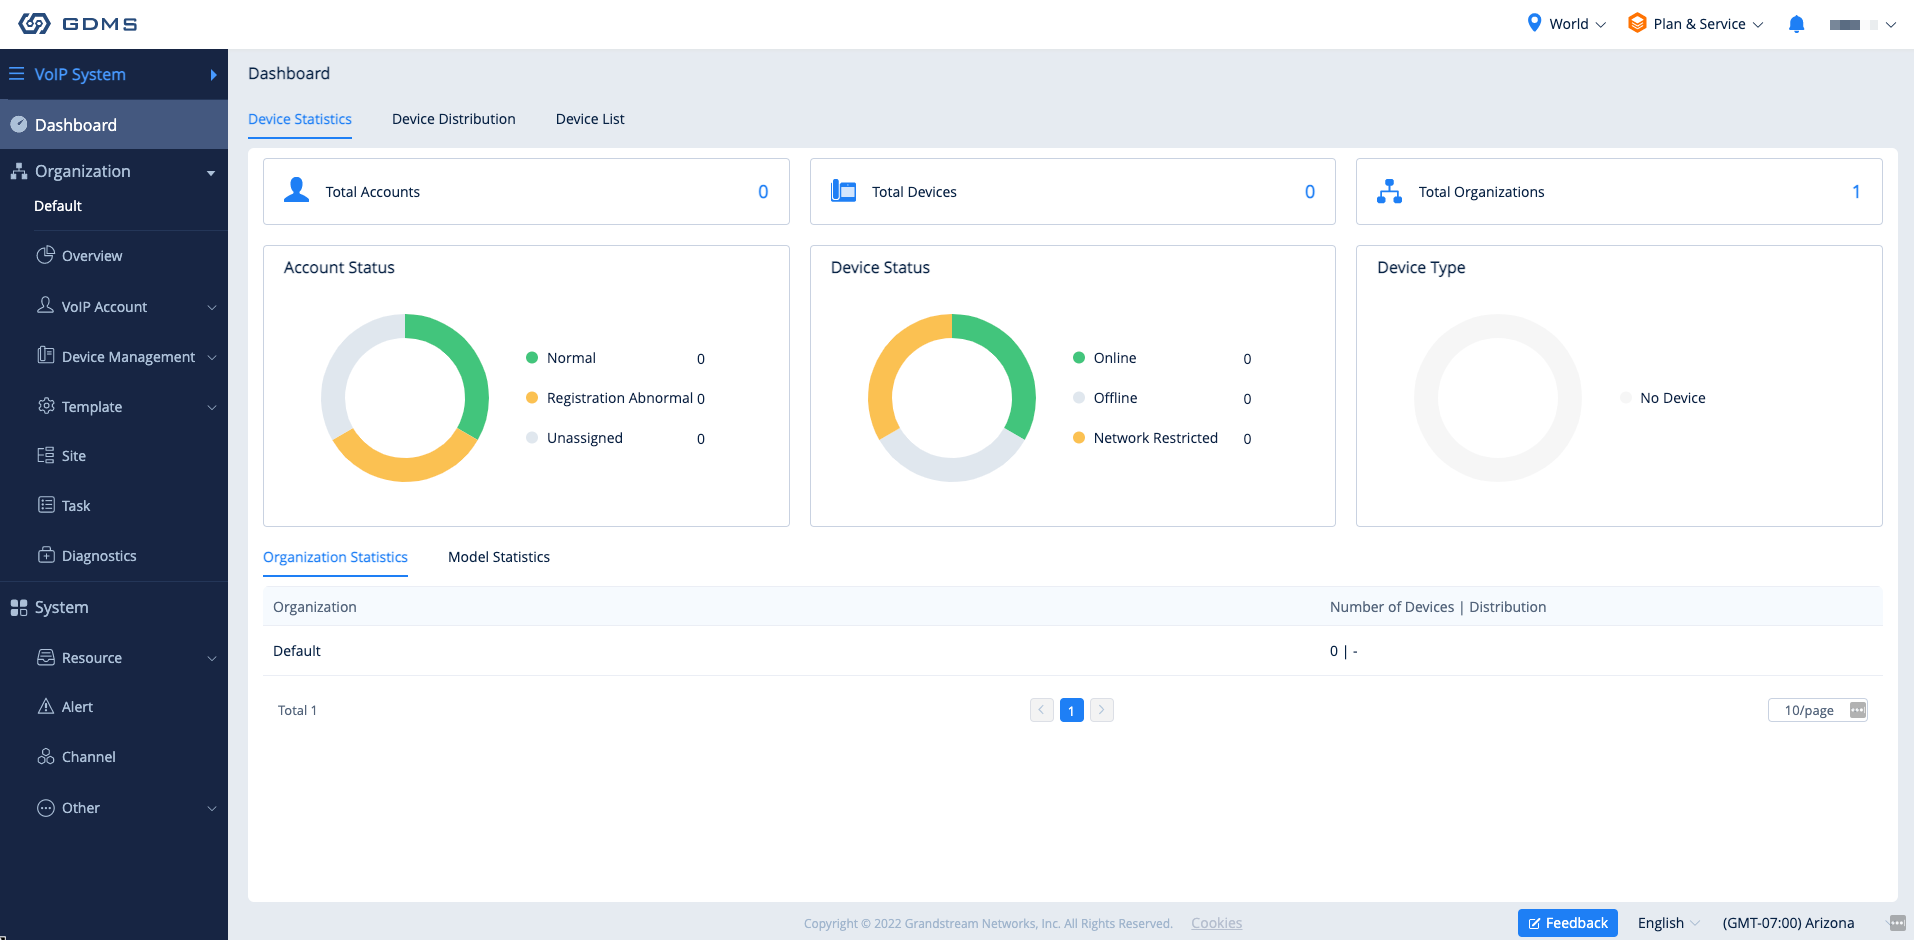Click the Total Accounts person icon
This screenshot has height=940, width=1914.
296,190
